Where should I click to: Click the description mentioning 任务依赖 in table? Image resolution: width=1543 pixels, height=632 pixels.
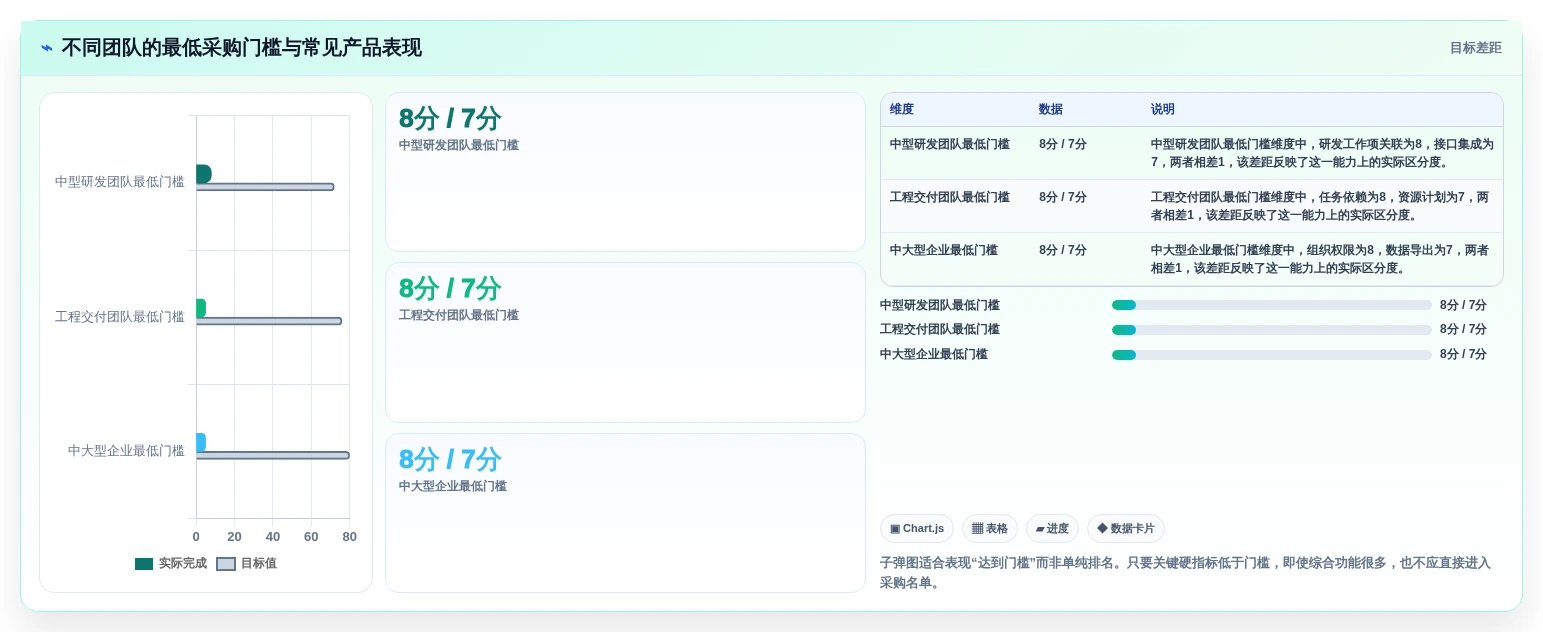click(x=1320, y=206)
